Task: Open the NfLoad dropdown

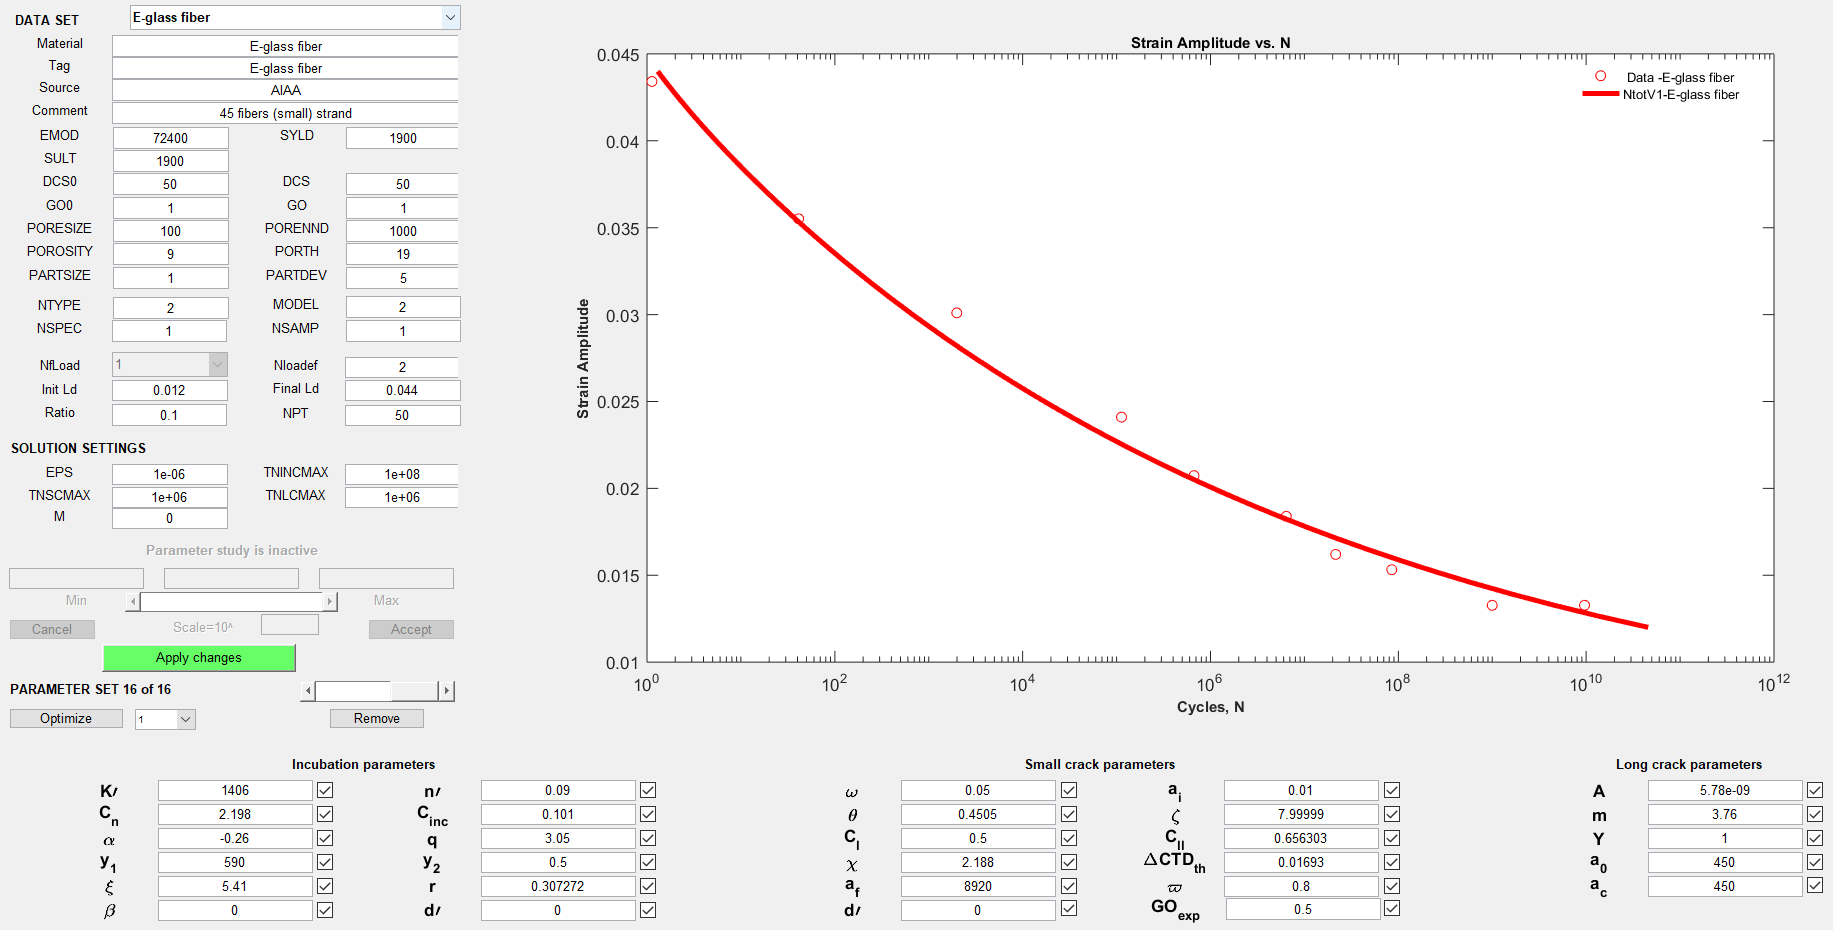Action: tap(217, 365)
